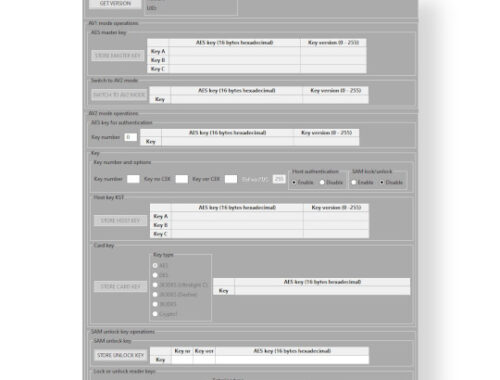Click Host key Key B version cell
This screenshot has width=500, height=380.
pyautogui.click(x=336, y=225)
